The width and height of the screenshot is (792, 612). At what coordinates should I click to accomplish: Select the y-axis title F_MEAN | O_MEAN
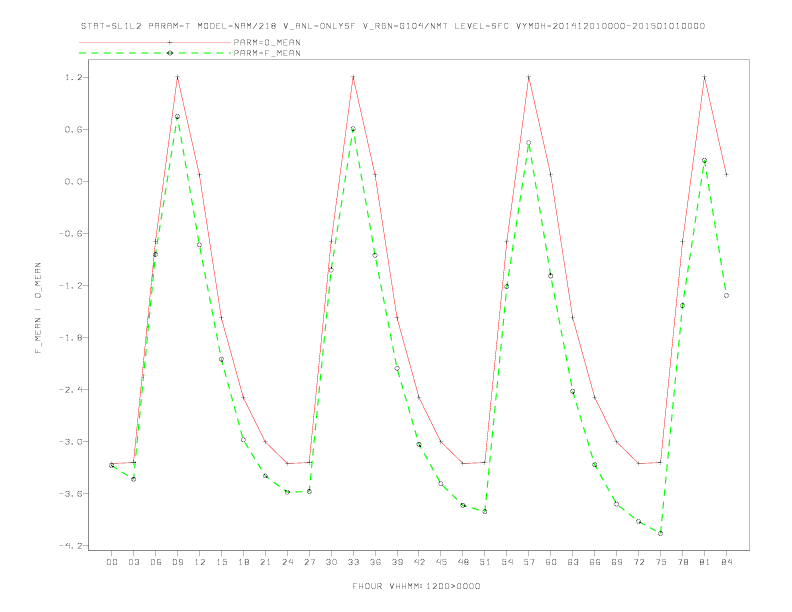pos(38,308)
